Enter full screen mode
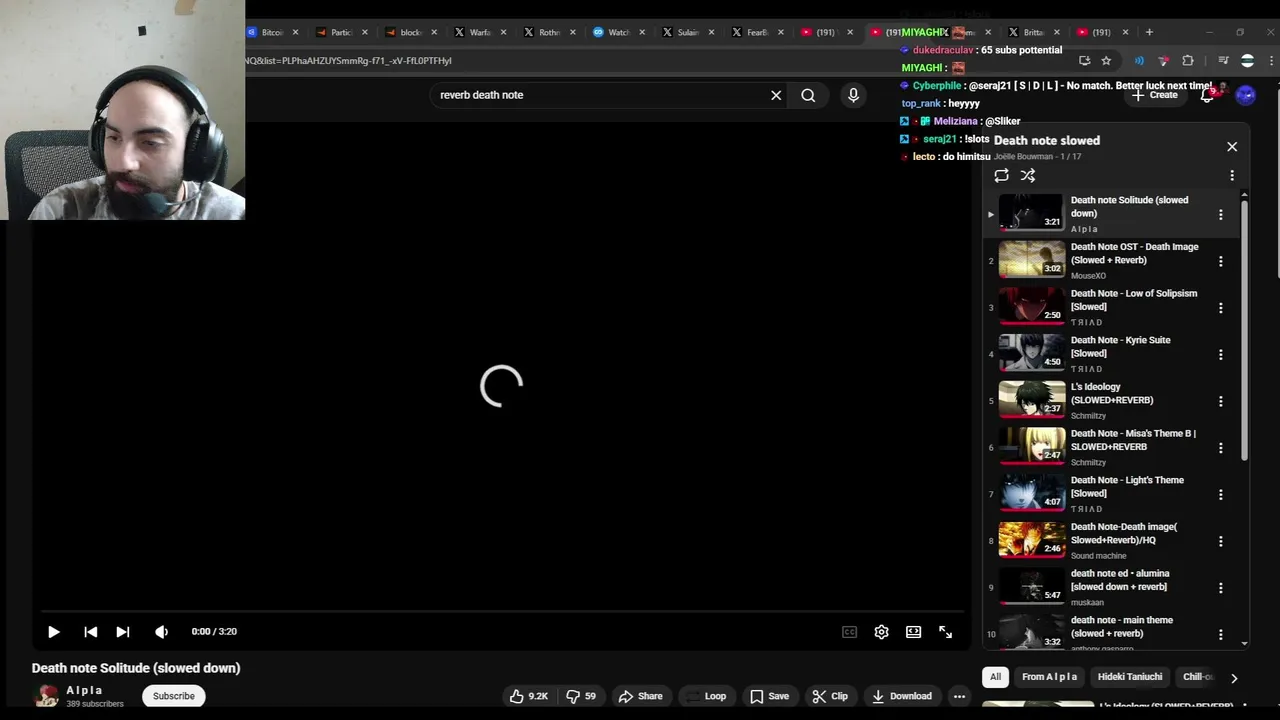 (x=945, y=632)
